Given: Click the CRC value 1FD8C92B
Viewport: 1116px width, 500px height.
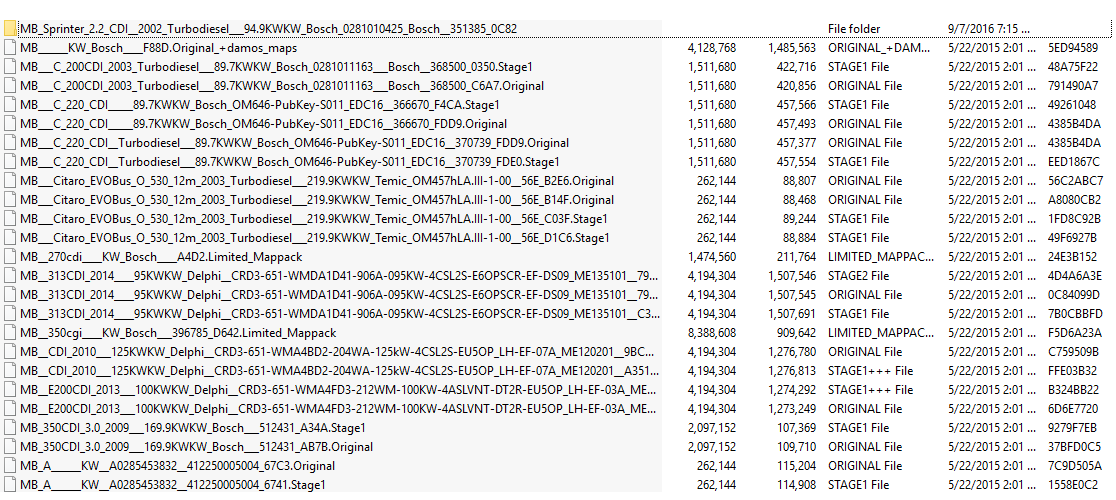Looking at the screenshot, I should (1073, 218).
